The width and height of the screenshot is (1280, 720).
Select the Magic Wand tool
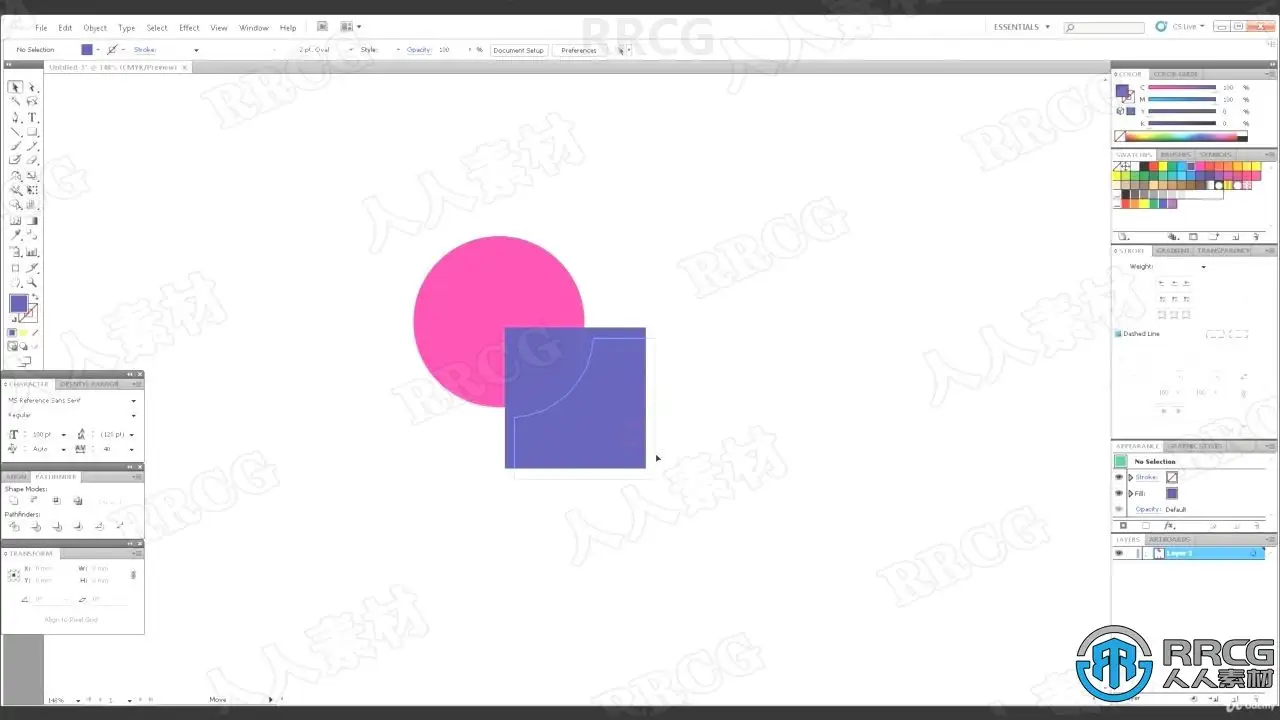point(15,102)
